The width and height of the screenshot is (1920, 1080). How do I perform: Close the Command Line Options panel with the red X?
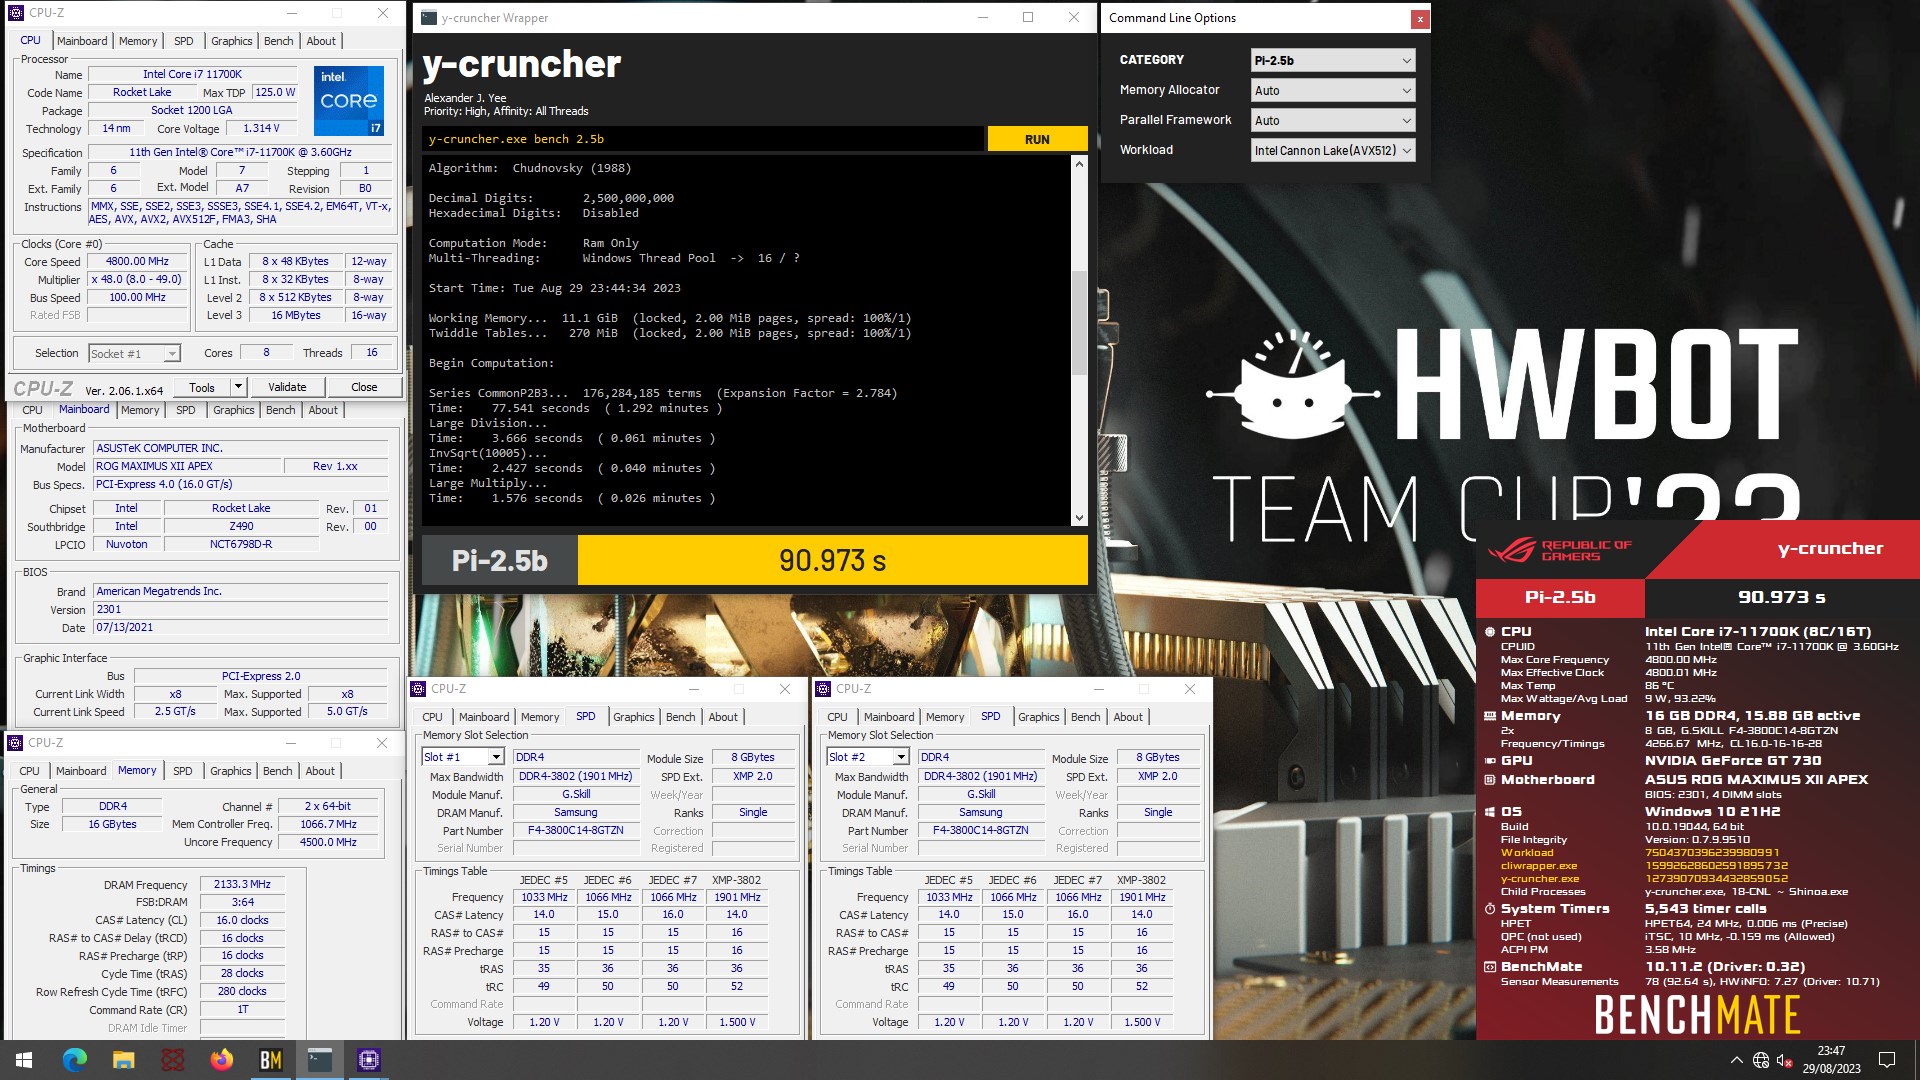tap(1419, 19)
